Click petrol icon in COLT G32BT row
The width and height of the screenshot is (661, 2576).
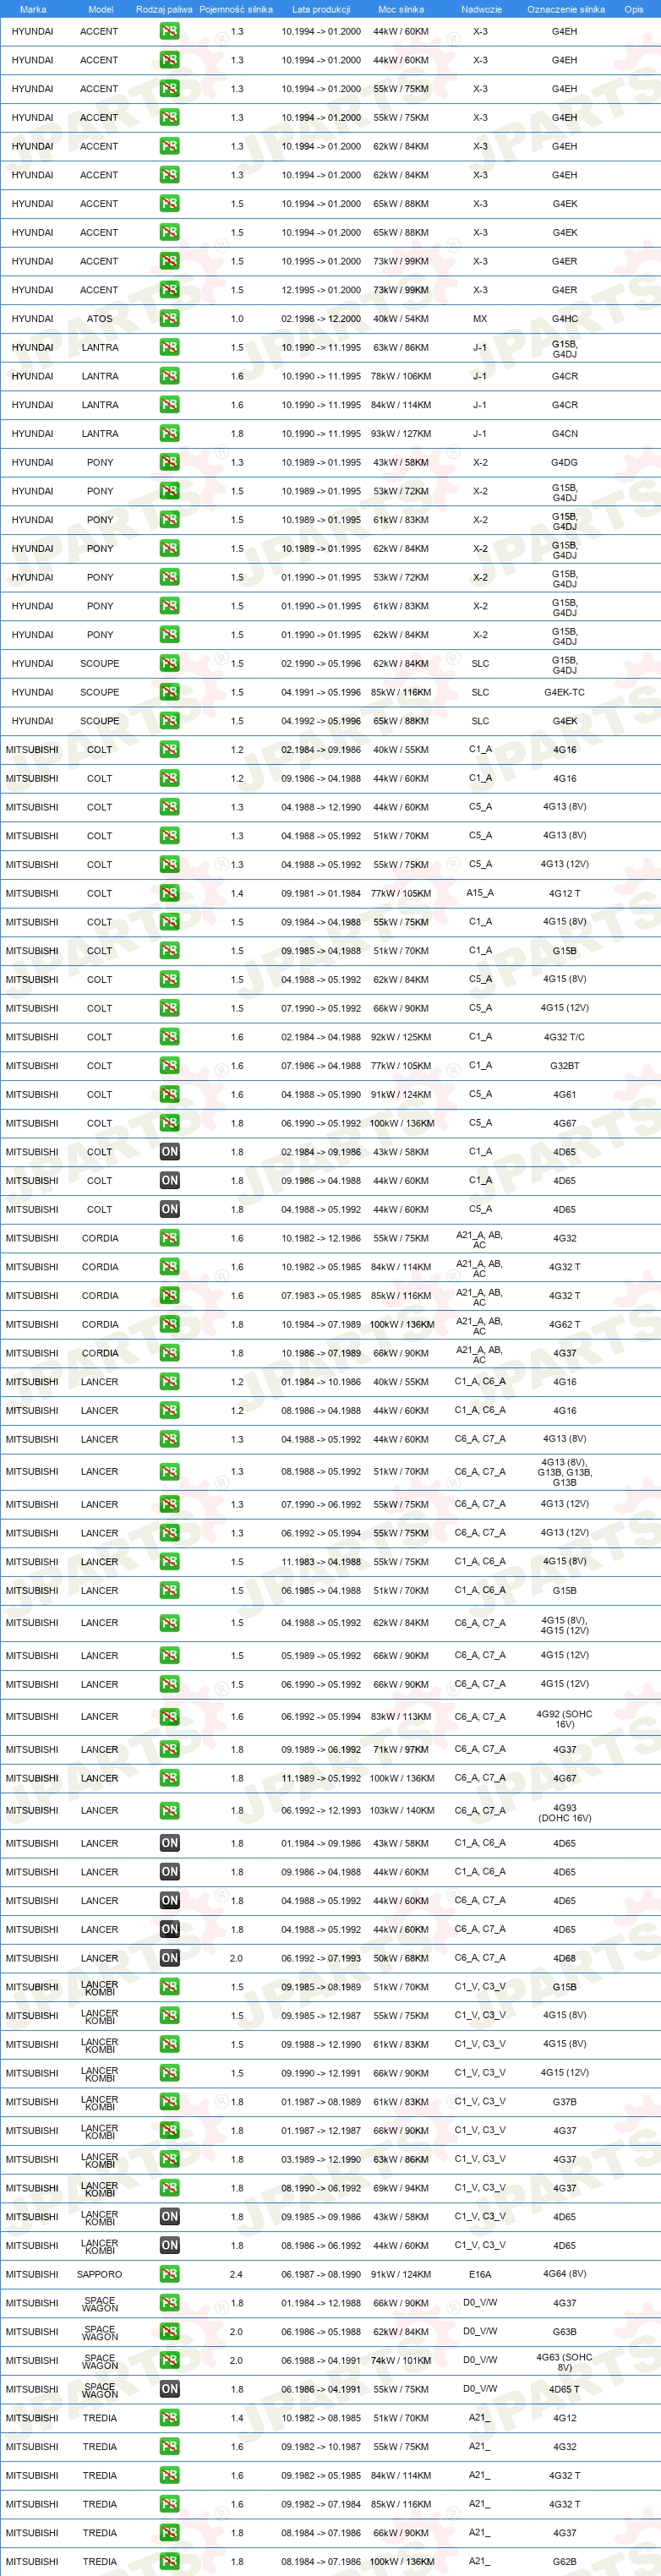[170, 1066]
